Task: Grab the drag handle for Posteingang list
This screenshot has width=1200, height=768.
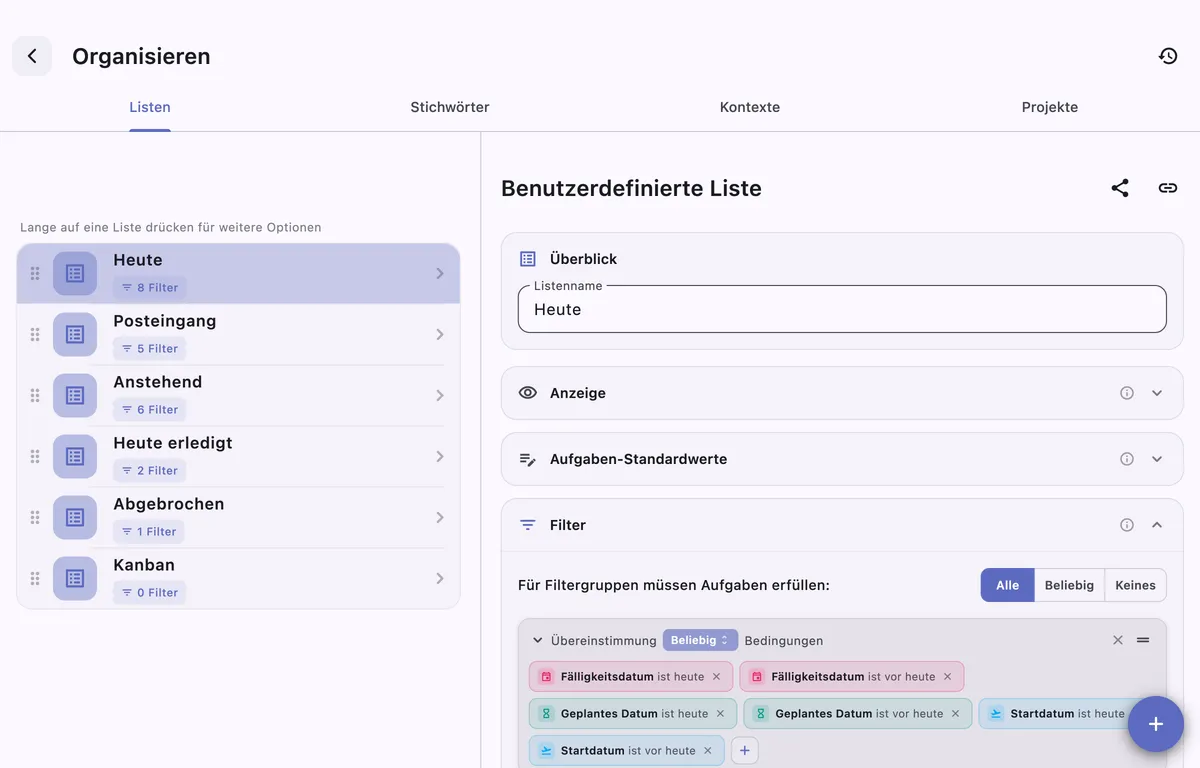Action: (x=35, y=335)
